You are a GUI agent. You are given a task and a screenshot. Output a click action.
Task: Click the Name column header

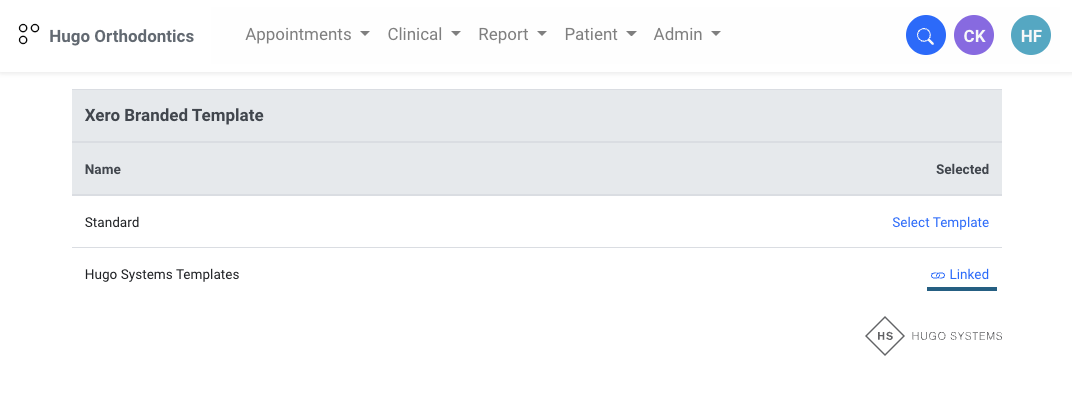[x=103, y=169]
